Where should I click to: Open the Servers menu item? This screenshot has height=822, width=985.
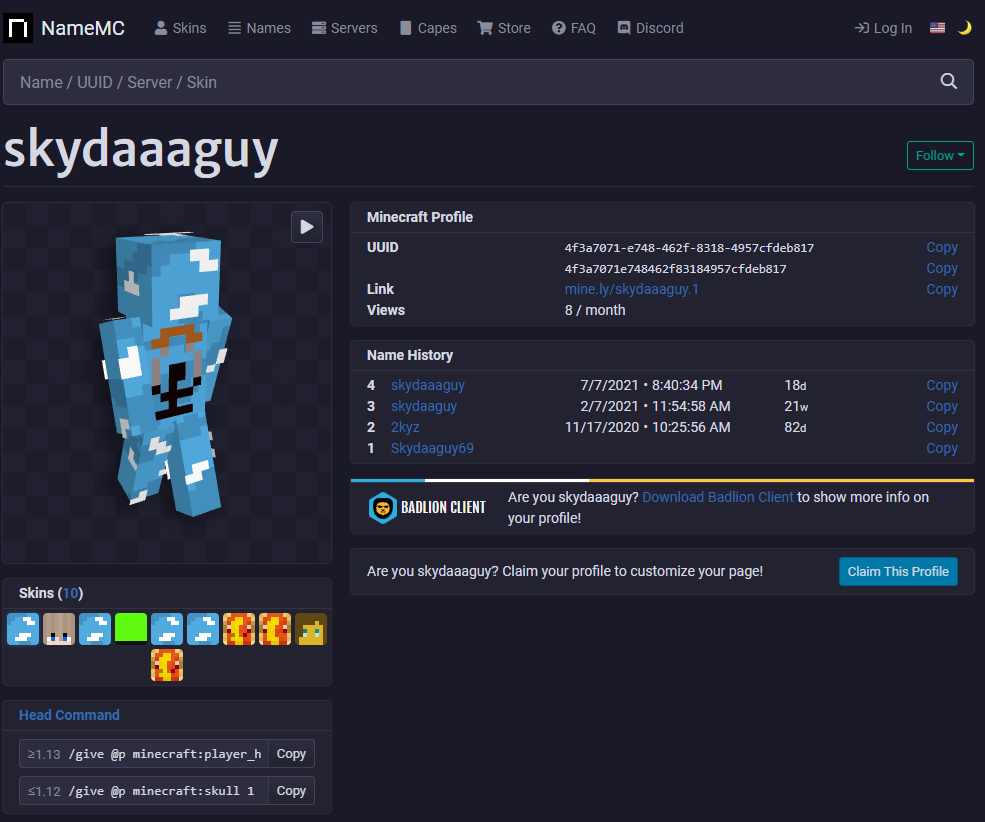click(344, 28)
